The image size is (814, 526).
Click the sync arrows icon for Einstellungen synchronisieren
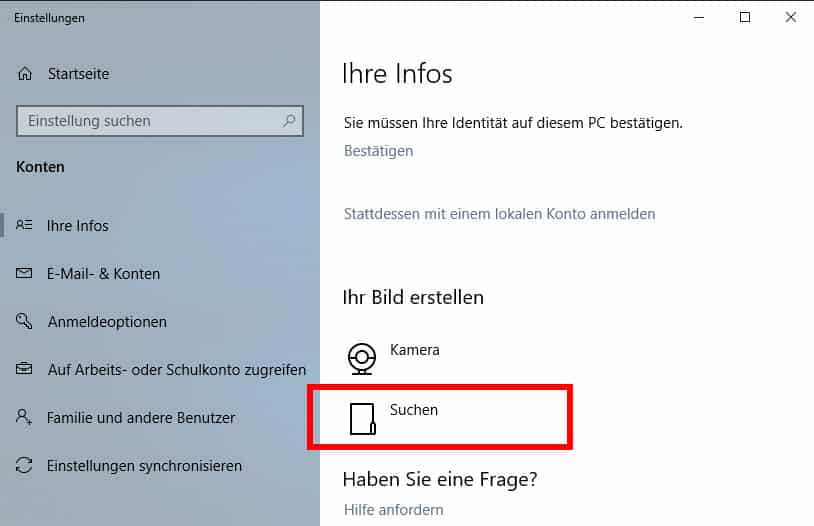pos(24,465)
